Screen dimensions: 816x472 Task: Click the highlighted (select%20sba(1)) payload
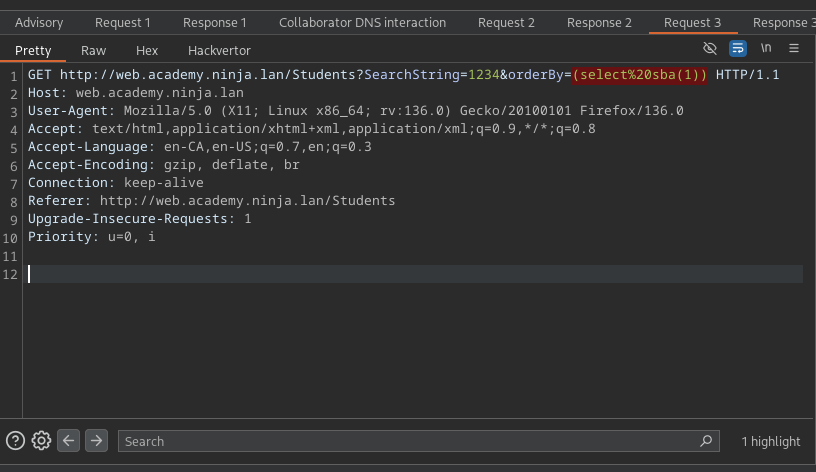[x=640, y=75]
